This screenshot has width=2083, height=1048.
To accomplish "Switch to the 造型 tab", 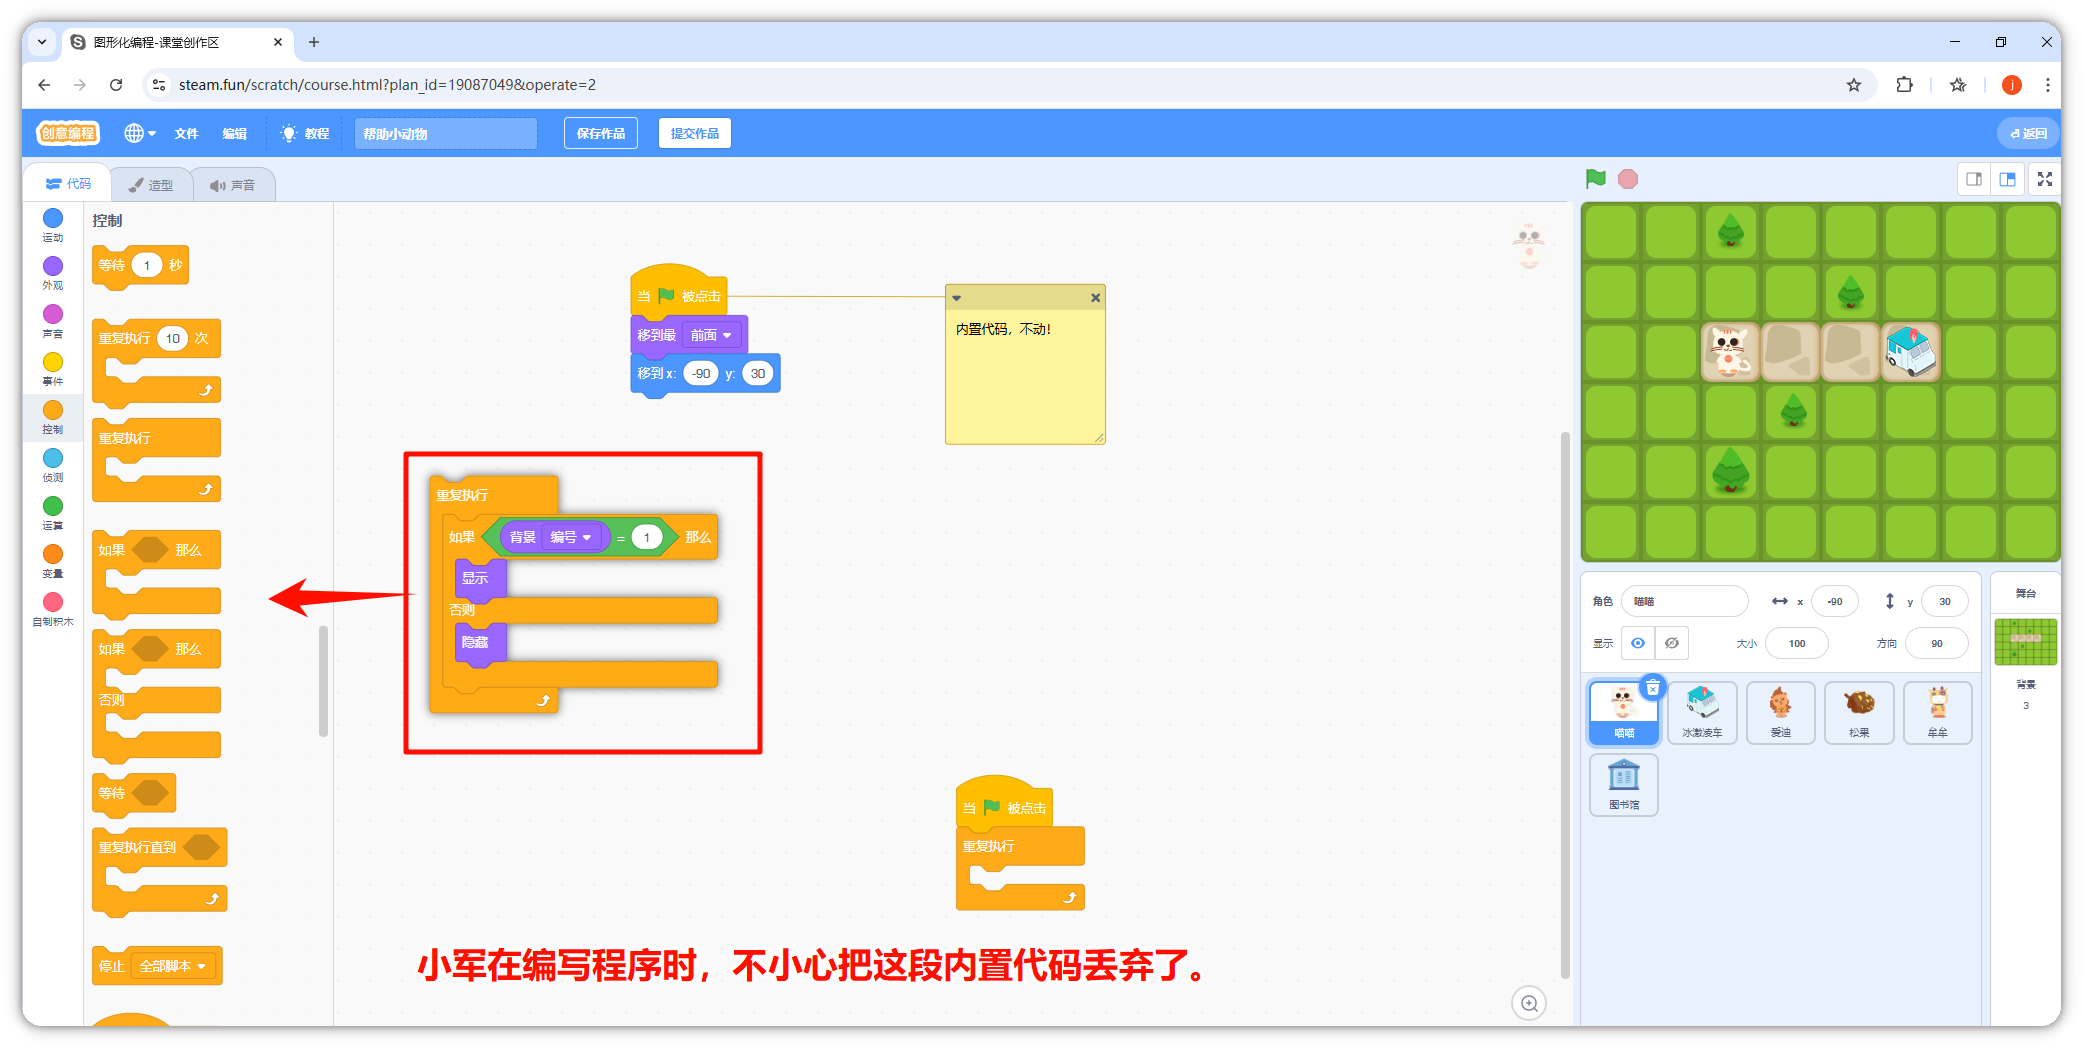I will tap(150, 185).
